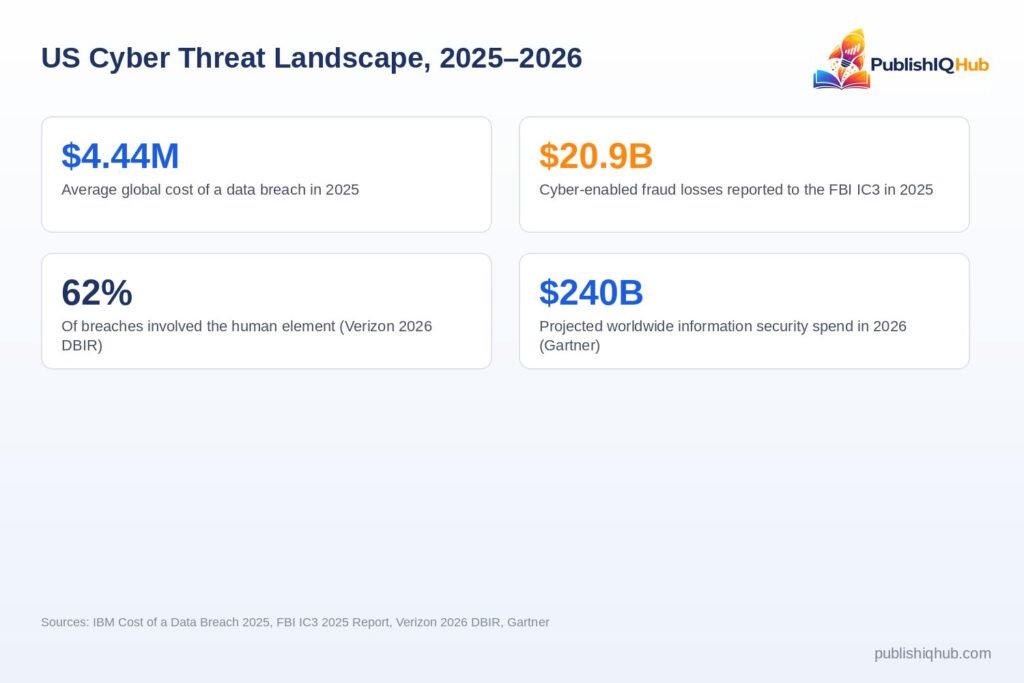Click "Of breaches involved the human element" caption
The width and height of the screenshot is (1024, 683).
247,335
